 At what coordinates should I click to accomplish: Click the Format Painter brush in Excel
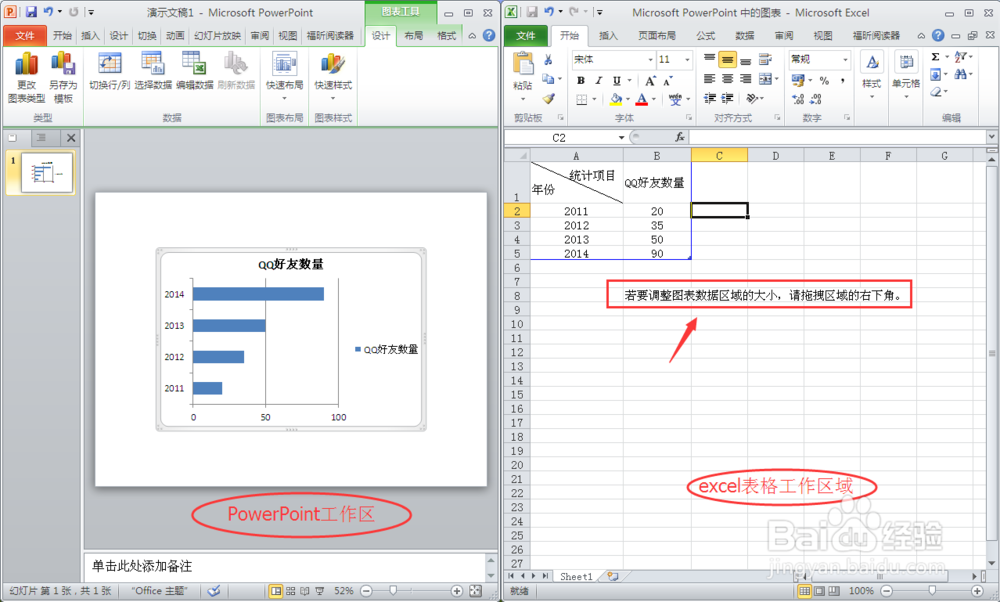click(x=548, y=99)
